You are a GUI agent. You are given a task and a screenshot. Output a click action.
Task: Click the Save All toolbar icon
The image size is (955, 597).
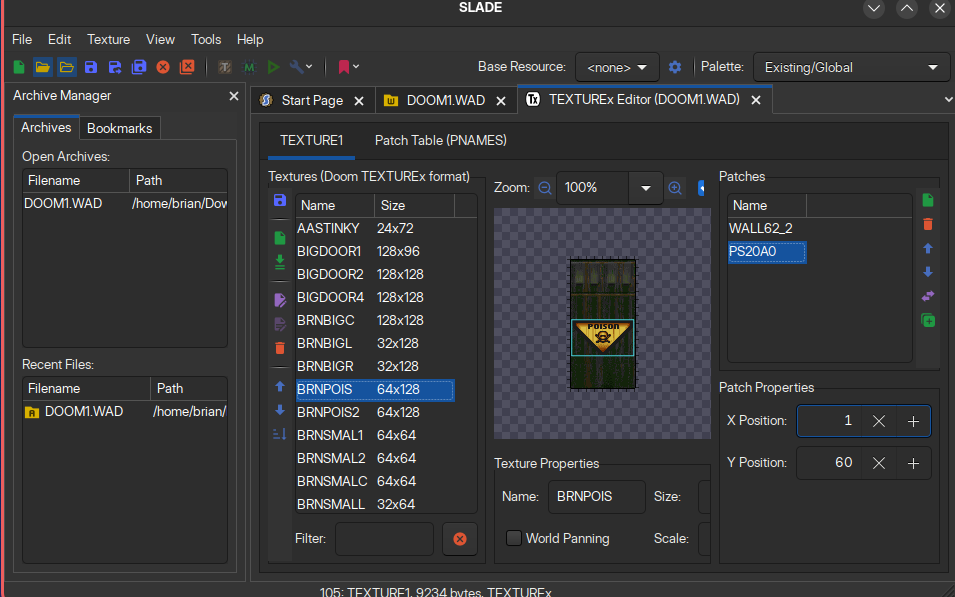[139, 67]
